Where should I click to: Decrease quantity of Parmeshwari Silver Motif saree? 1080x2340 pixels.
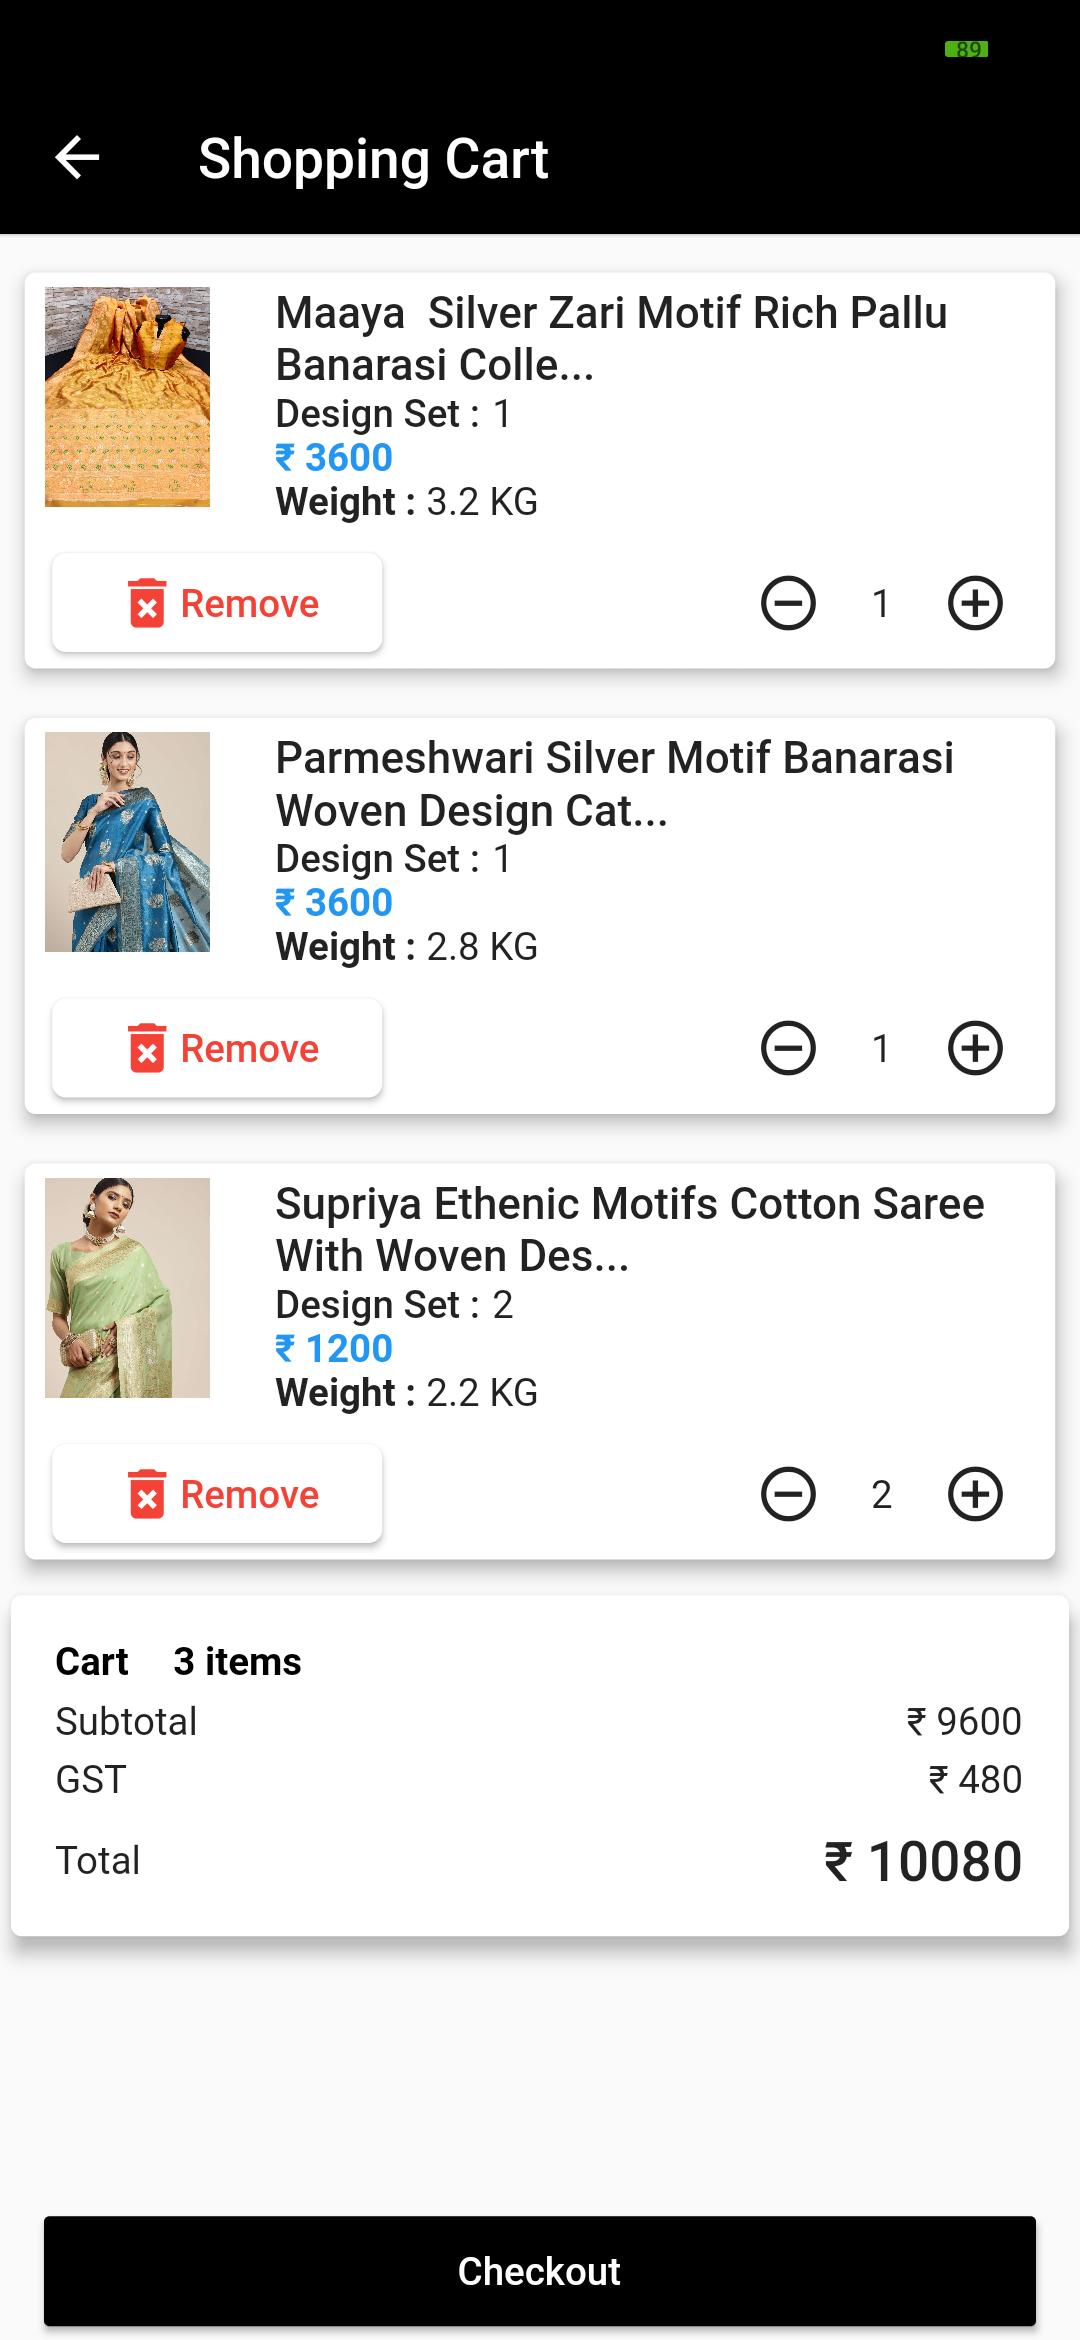click(788, 1048)
